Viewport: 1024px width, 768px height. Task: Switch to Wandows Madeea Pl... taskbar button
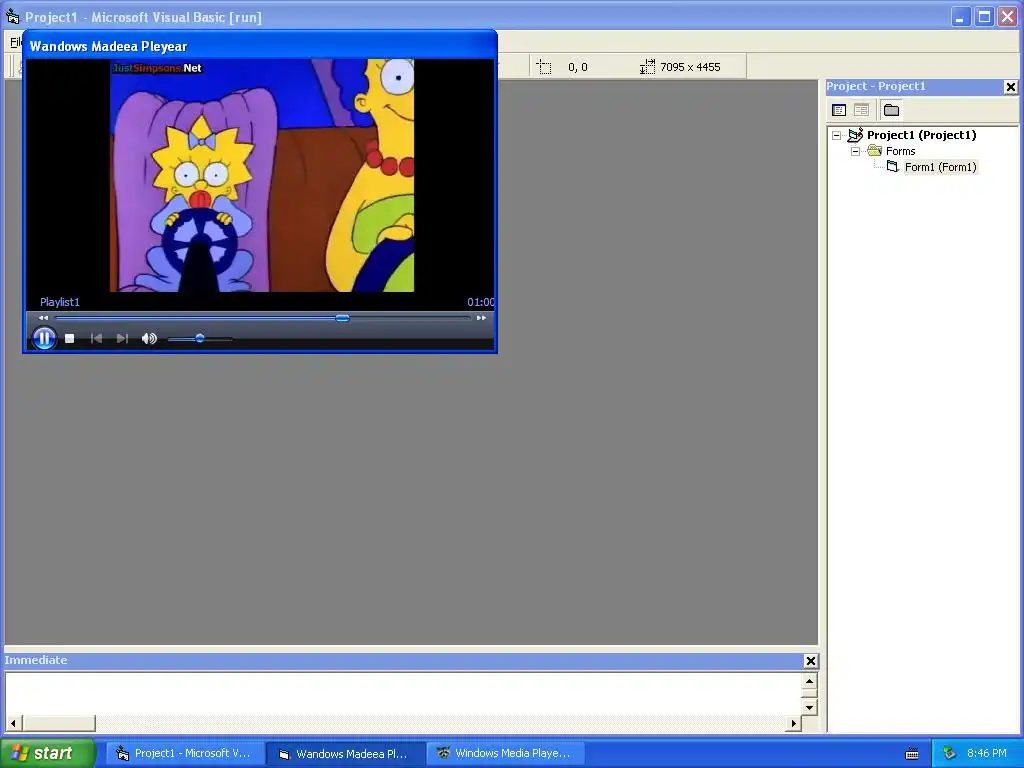coord(347,754)
